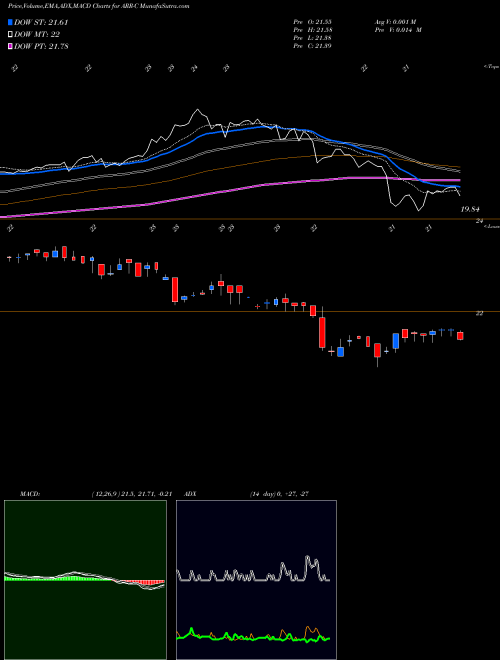The image size is (500, 660).
Task: Click the ADX (14 day) values text
Action: 279,494
